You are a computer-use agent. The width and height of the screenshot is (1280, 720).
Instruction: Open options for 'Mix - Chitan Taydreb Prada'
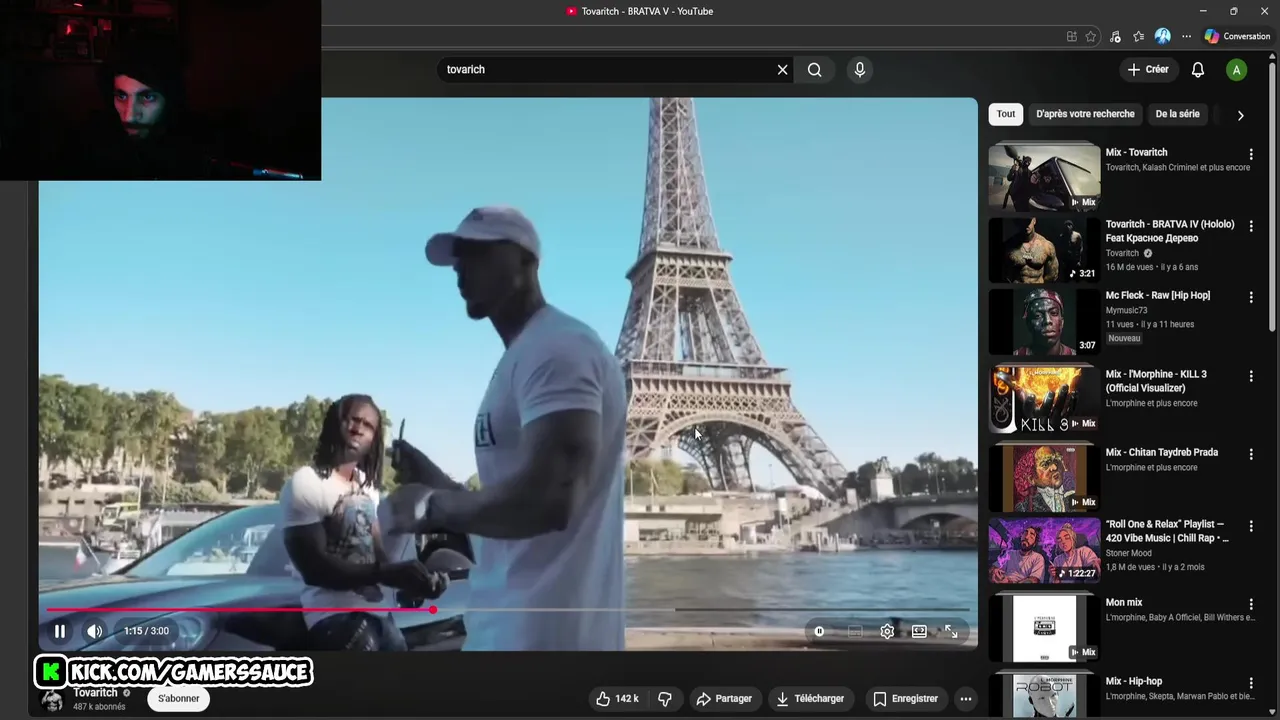click(1251, 454)
